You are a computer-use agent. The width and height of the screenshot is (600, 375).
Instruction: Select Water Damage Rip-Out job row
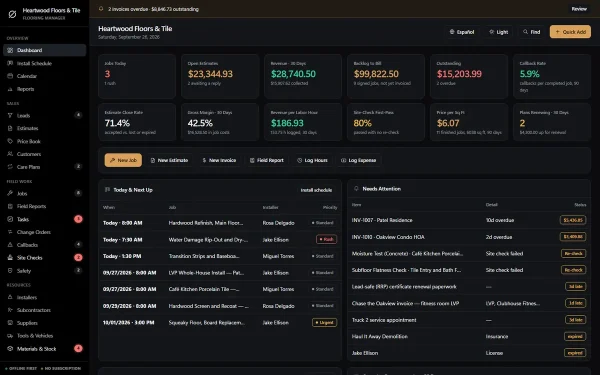tap(220, 240)
